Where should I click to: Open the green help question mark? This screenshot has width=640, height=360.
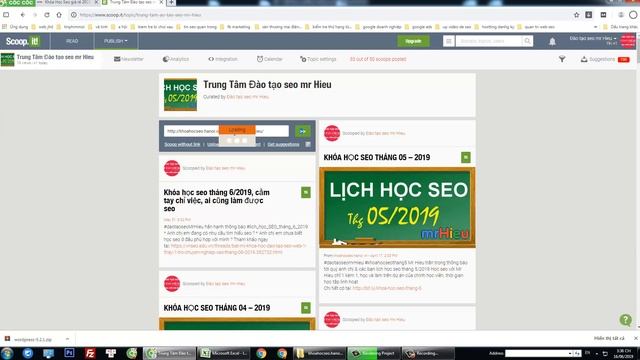pyautogui.click(x=625, y=320)
